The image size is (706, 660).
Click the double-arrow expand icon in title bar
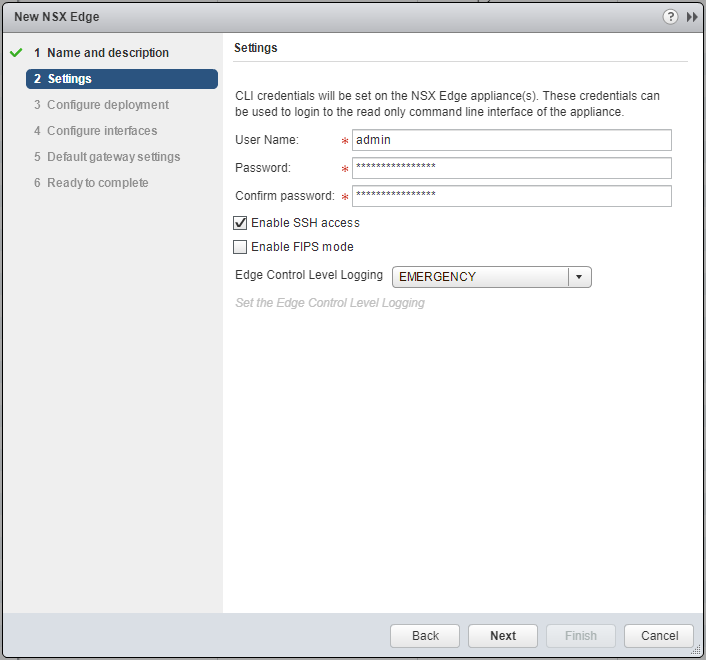[691, 17]
